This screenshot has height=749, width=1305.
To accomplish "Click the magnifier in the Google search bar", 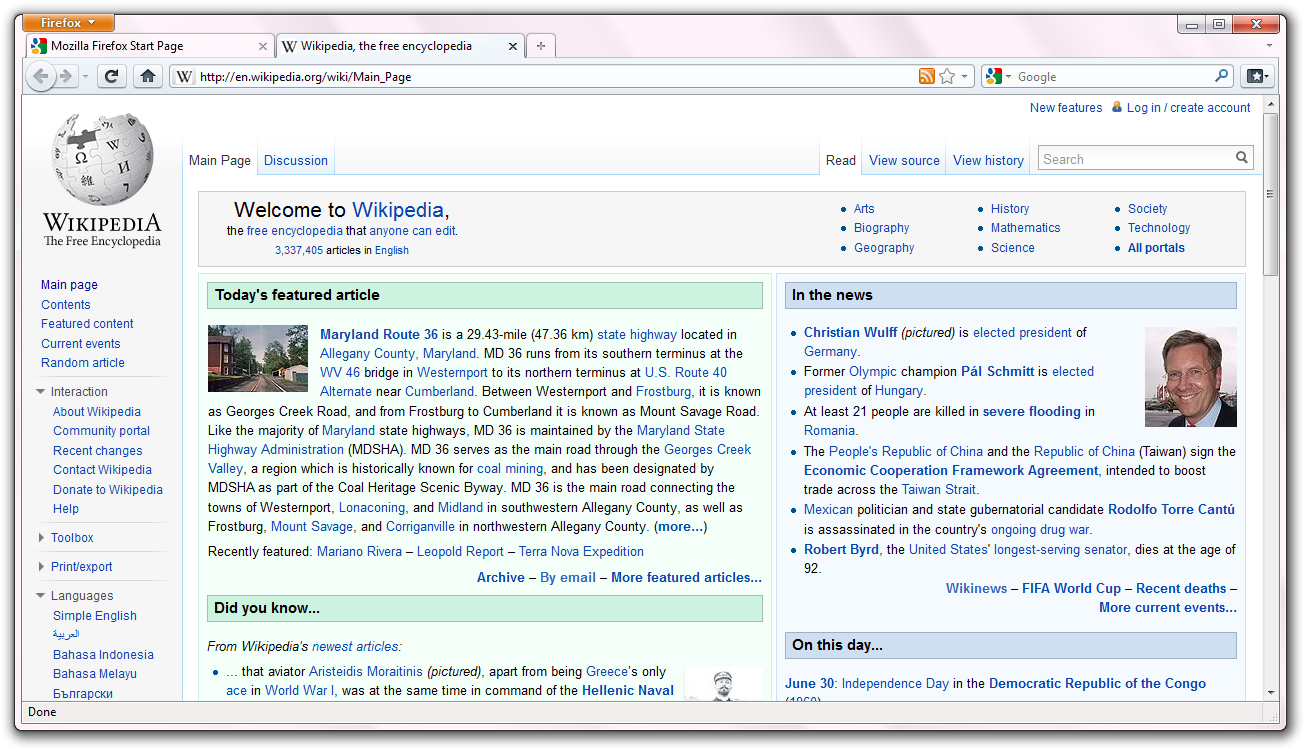I will click(1221, 76).
